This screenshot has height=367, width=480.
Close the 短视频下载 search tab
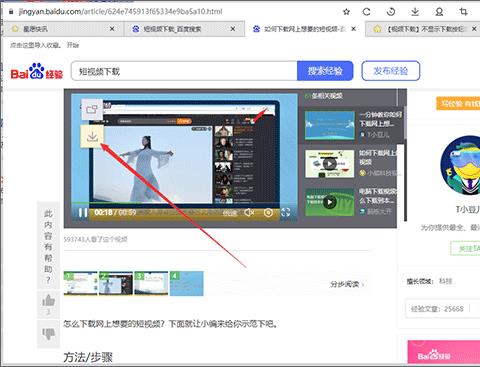tap(233, 29)
